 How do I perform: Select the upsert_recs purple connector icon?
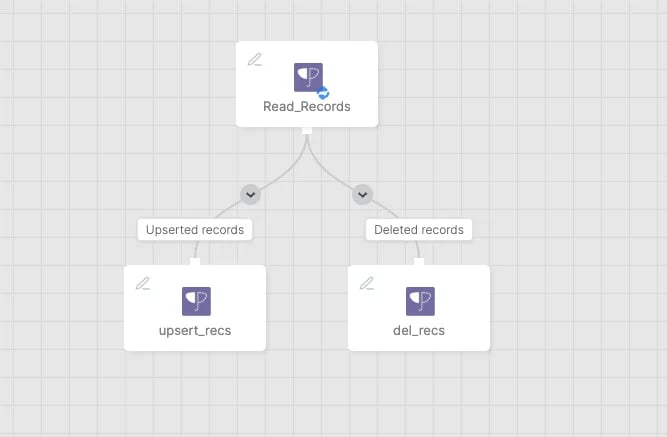[196, 301]
